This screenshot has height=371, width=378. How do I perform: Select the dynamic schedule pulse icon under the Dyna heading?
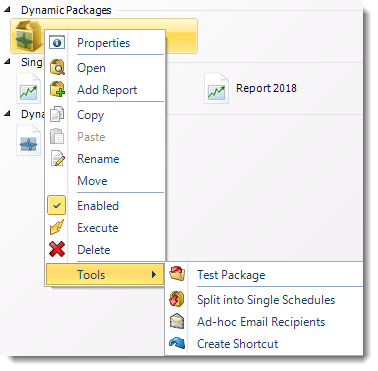click(29, 140)
